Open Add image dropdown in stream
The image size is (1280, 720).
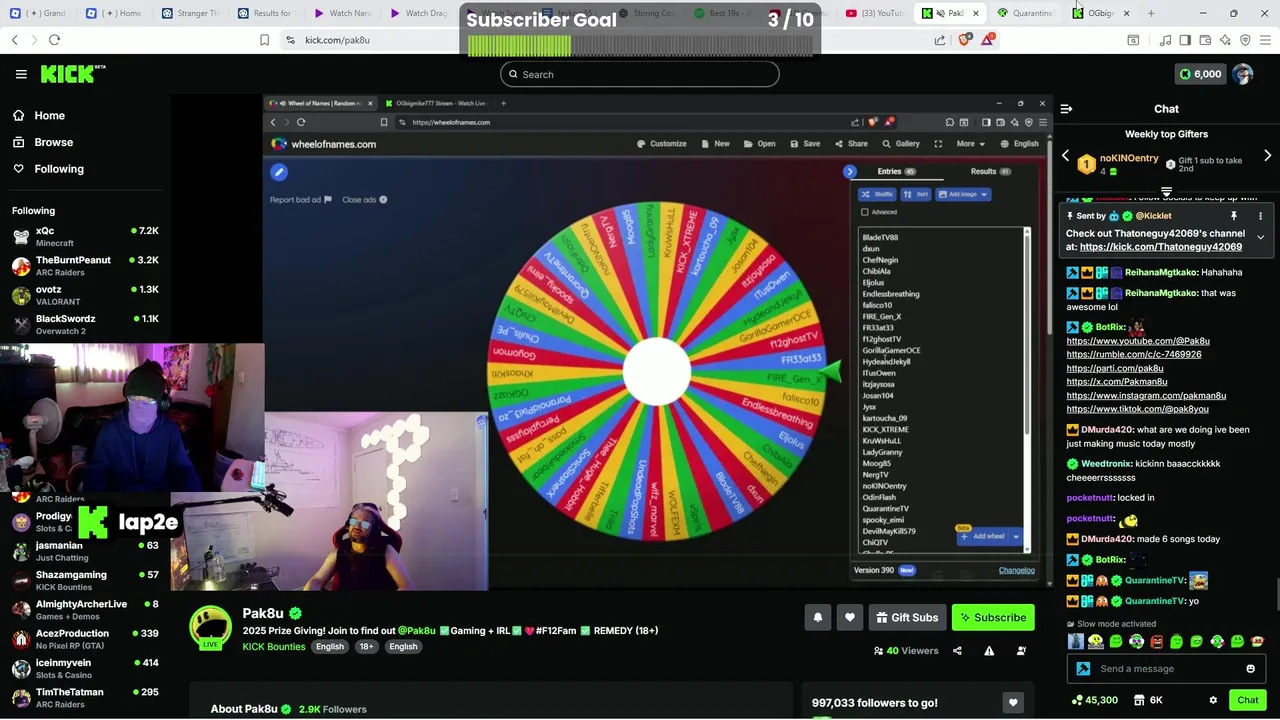[962, 194]
